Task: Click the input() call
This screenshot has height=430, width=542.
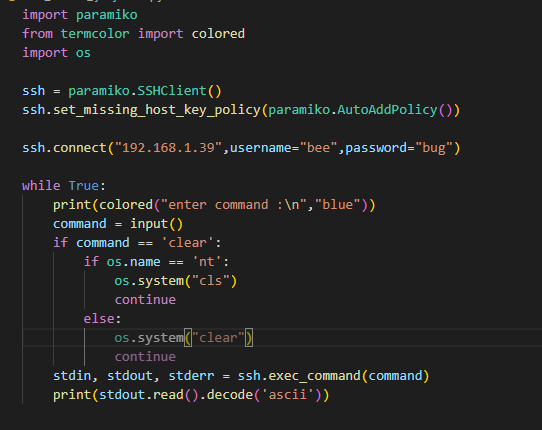Action: tap(156, 224)
